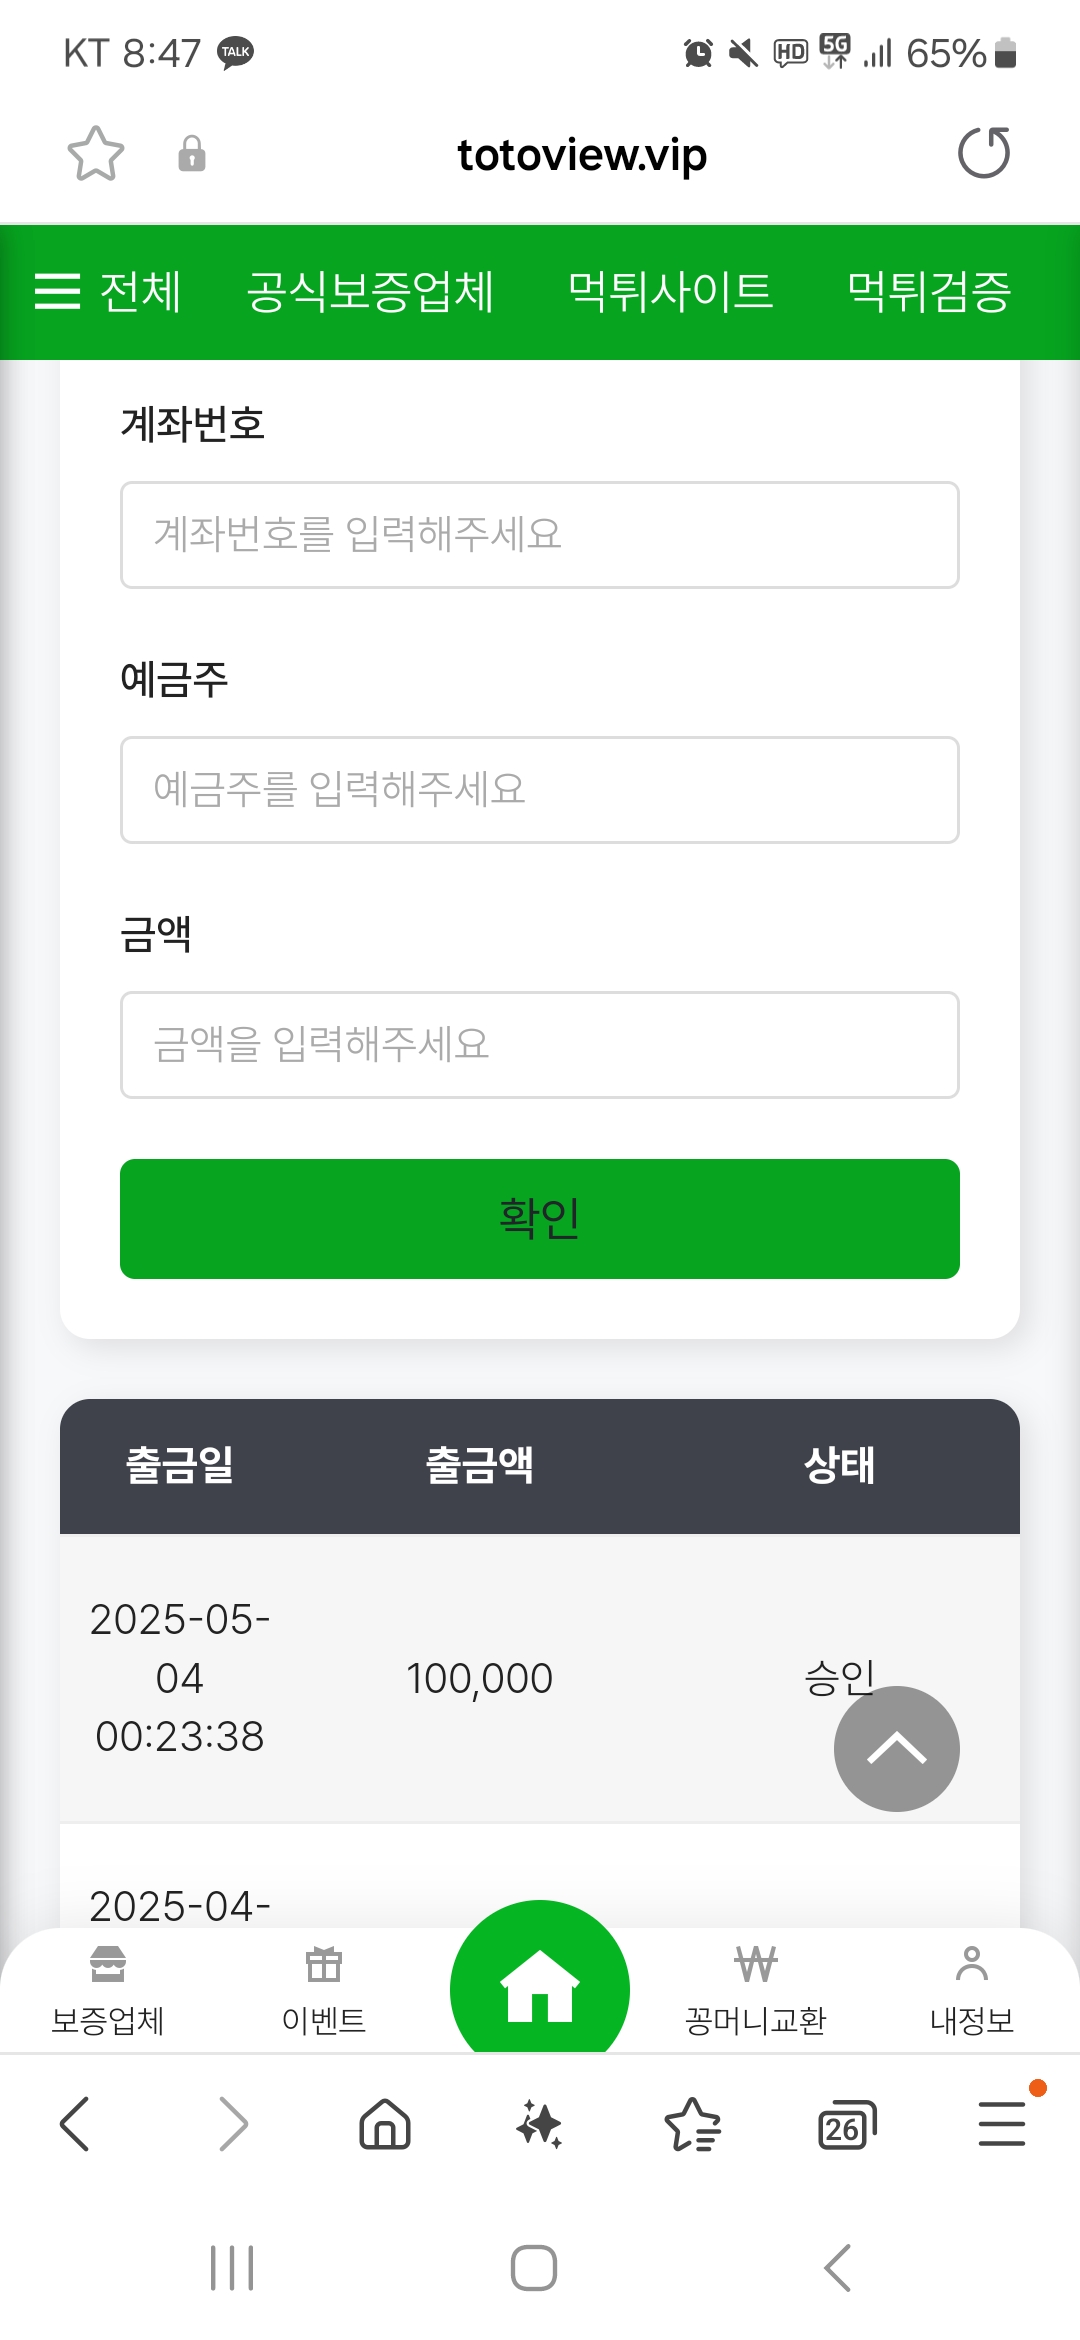1080x2340 pixels.
Task: Open browser hamburger menu with notification dot
Action: [x=1001, y=2124]
